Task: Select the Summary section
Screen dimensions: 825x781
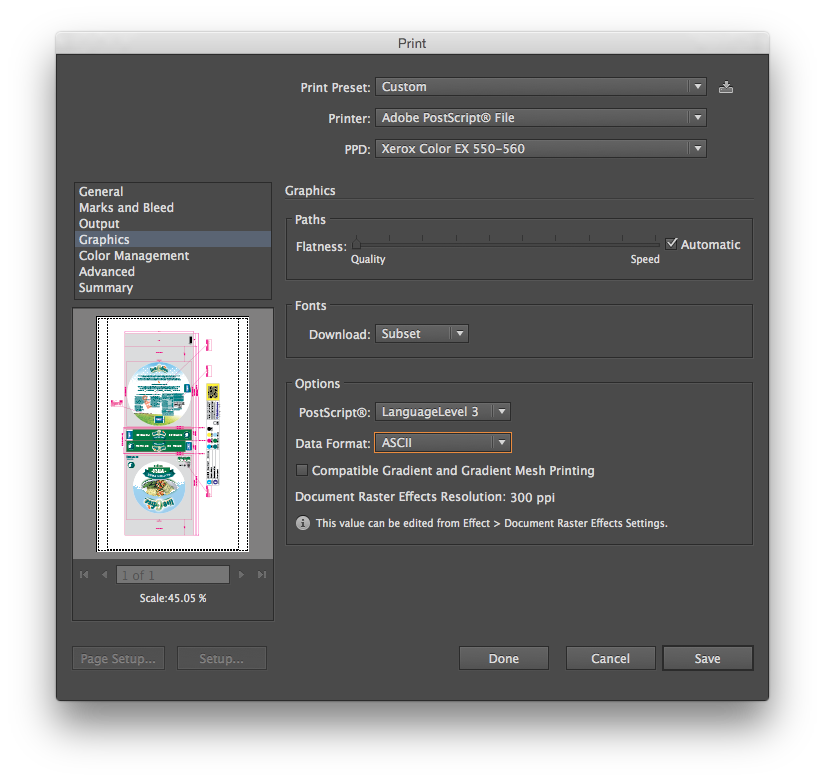Action: tap(105, 287)
